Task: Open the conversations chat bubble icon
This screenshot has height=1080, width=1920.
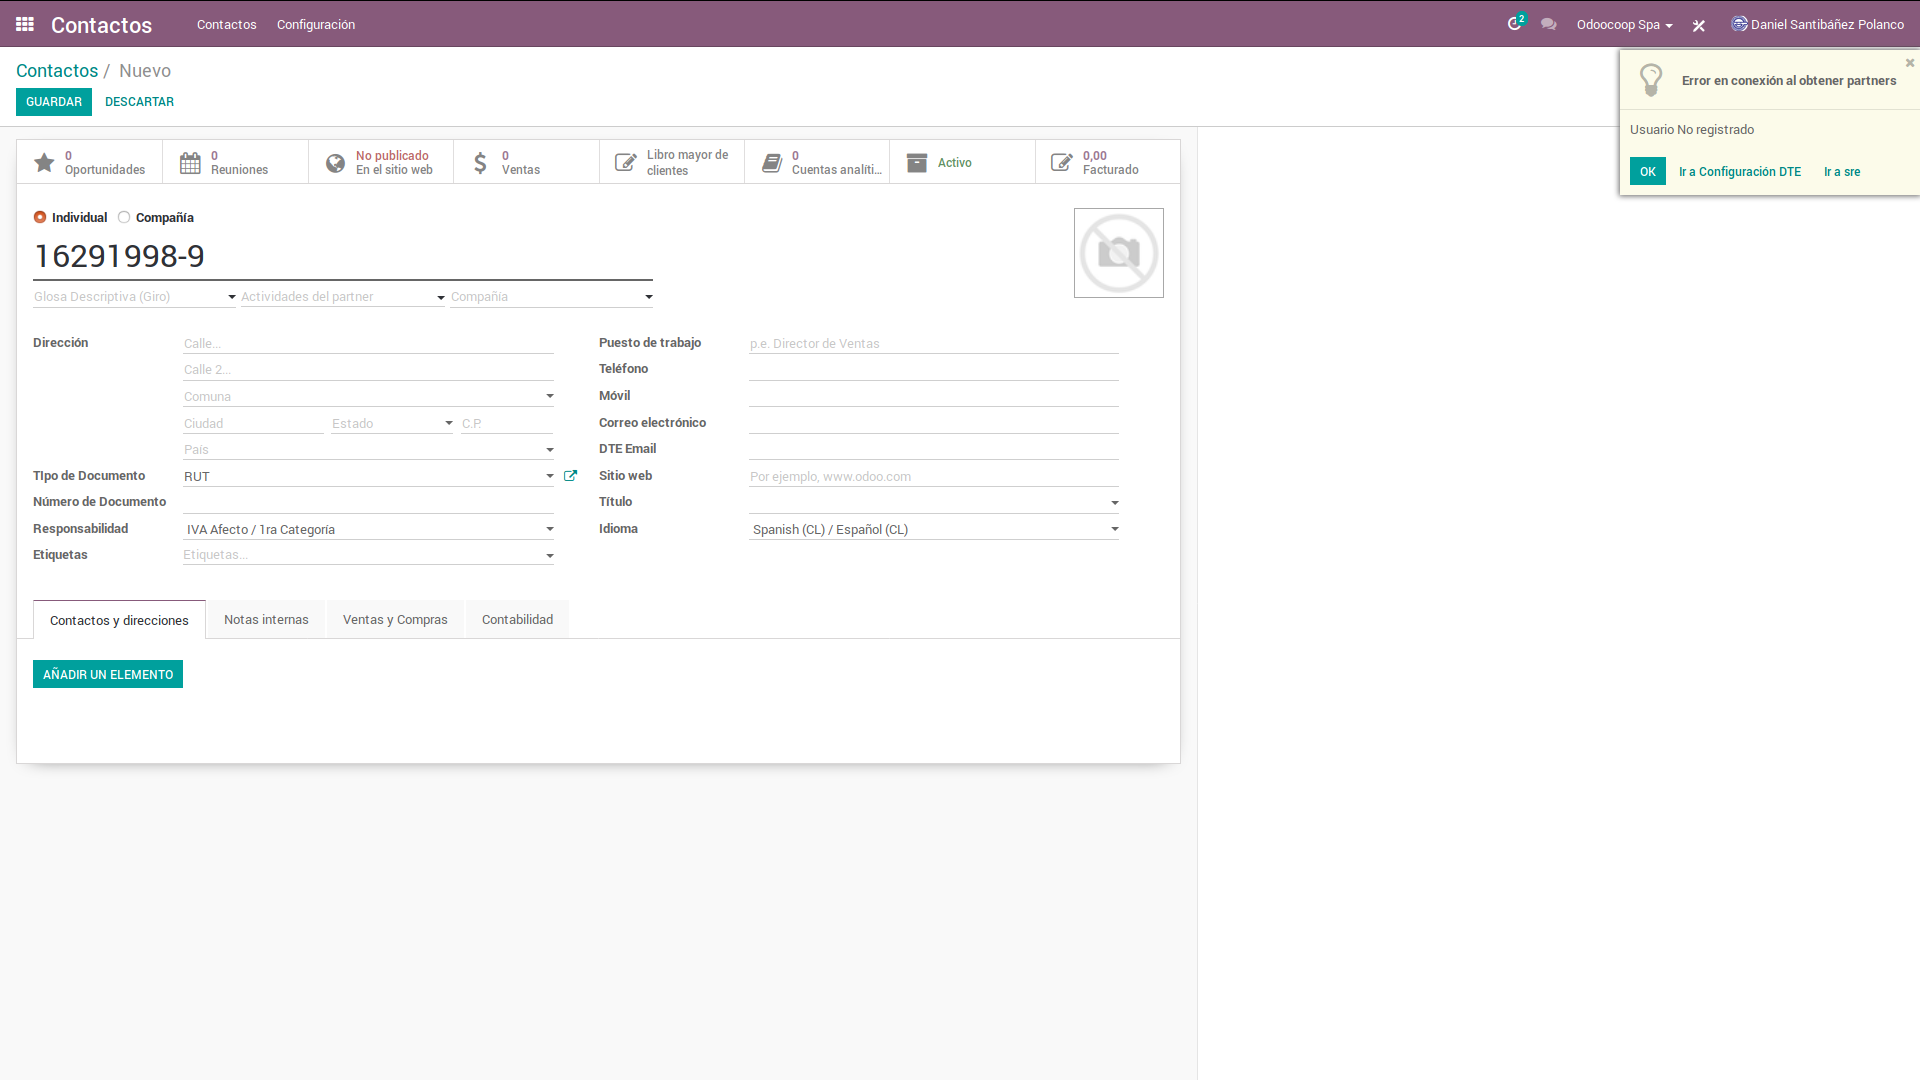Action: click(x=1549, y=24)
